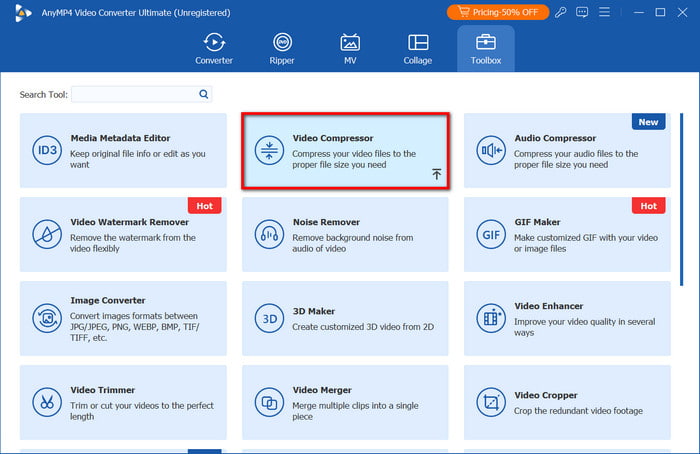The width and height of the screenshot is (700, 454).
Task: Click the Video Enhancer icon
Action: pyautogui.click(x=491, y=318)
